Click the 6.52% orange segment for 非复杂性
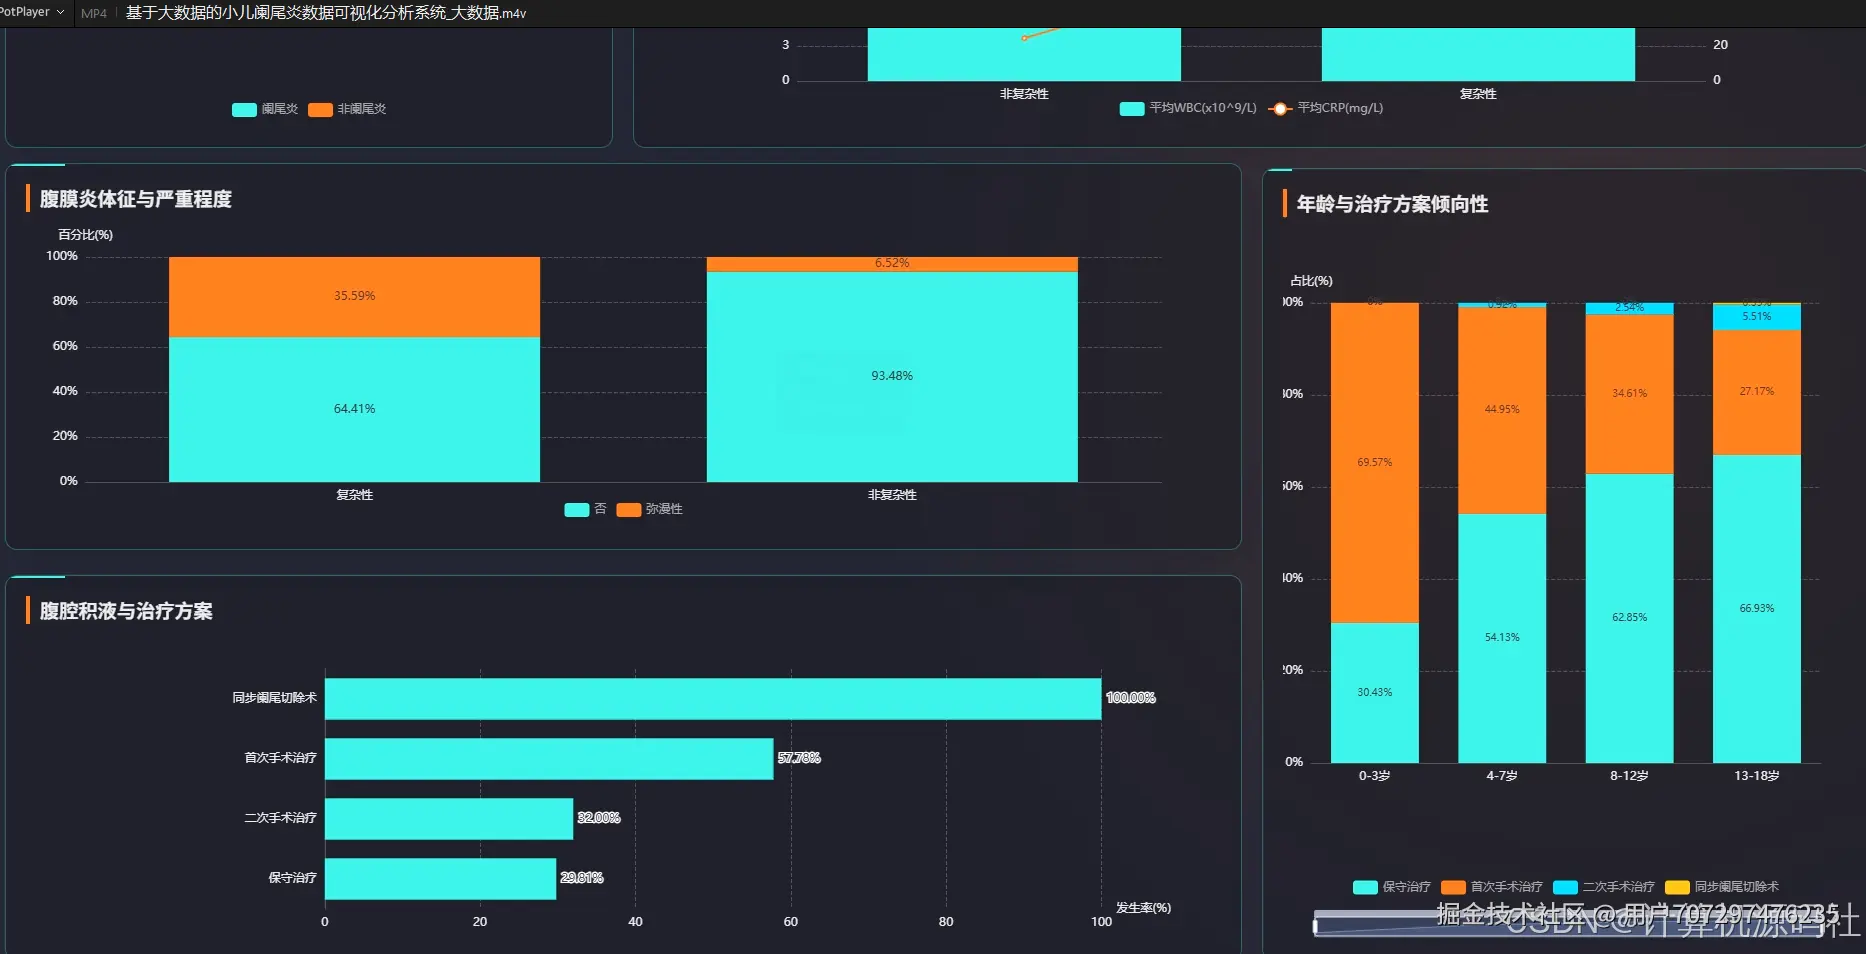The height and width of the screenshot is (954, 1866). click(892, 264)
